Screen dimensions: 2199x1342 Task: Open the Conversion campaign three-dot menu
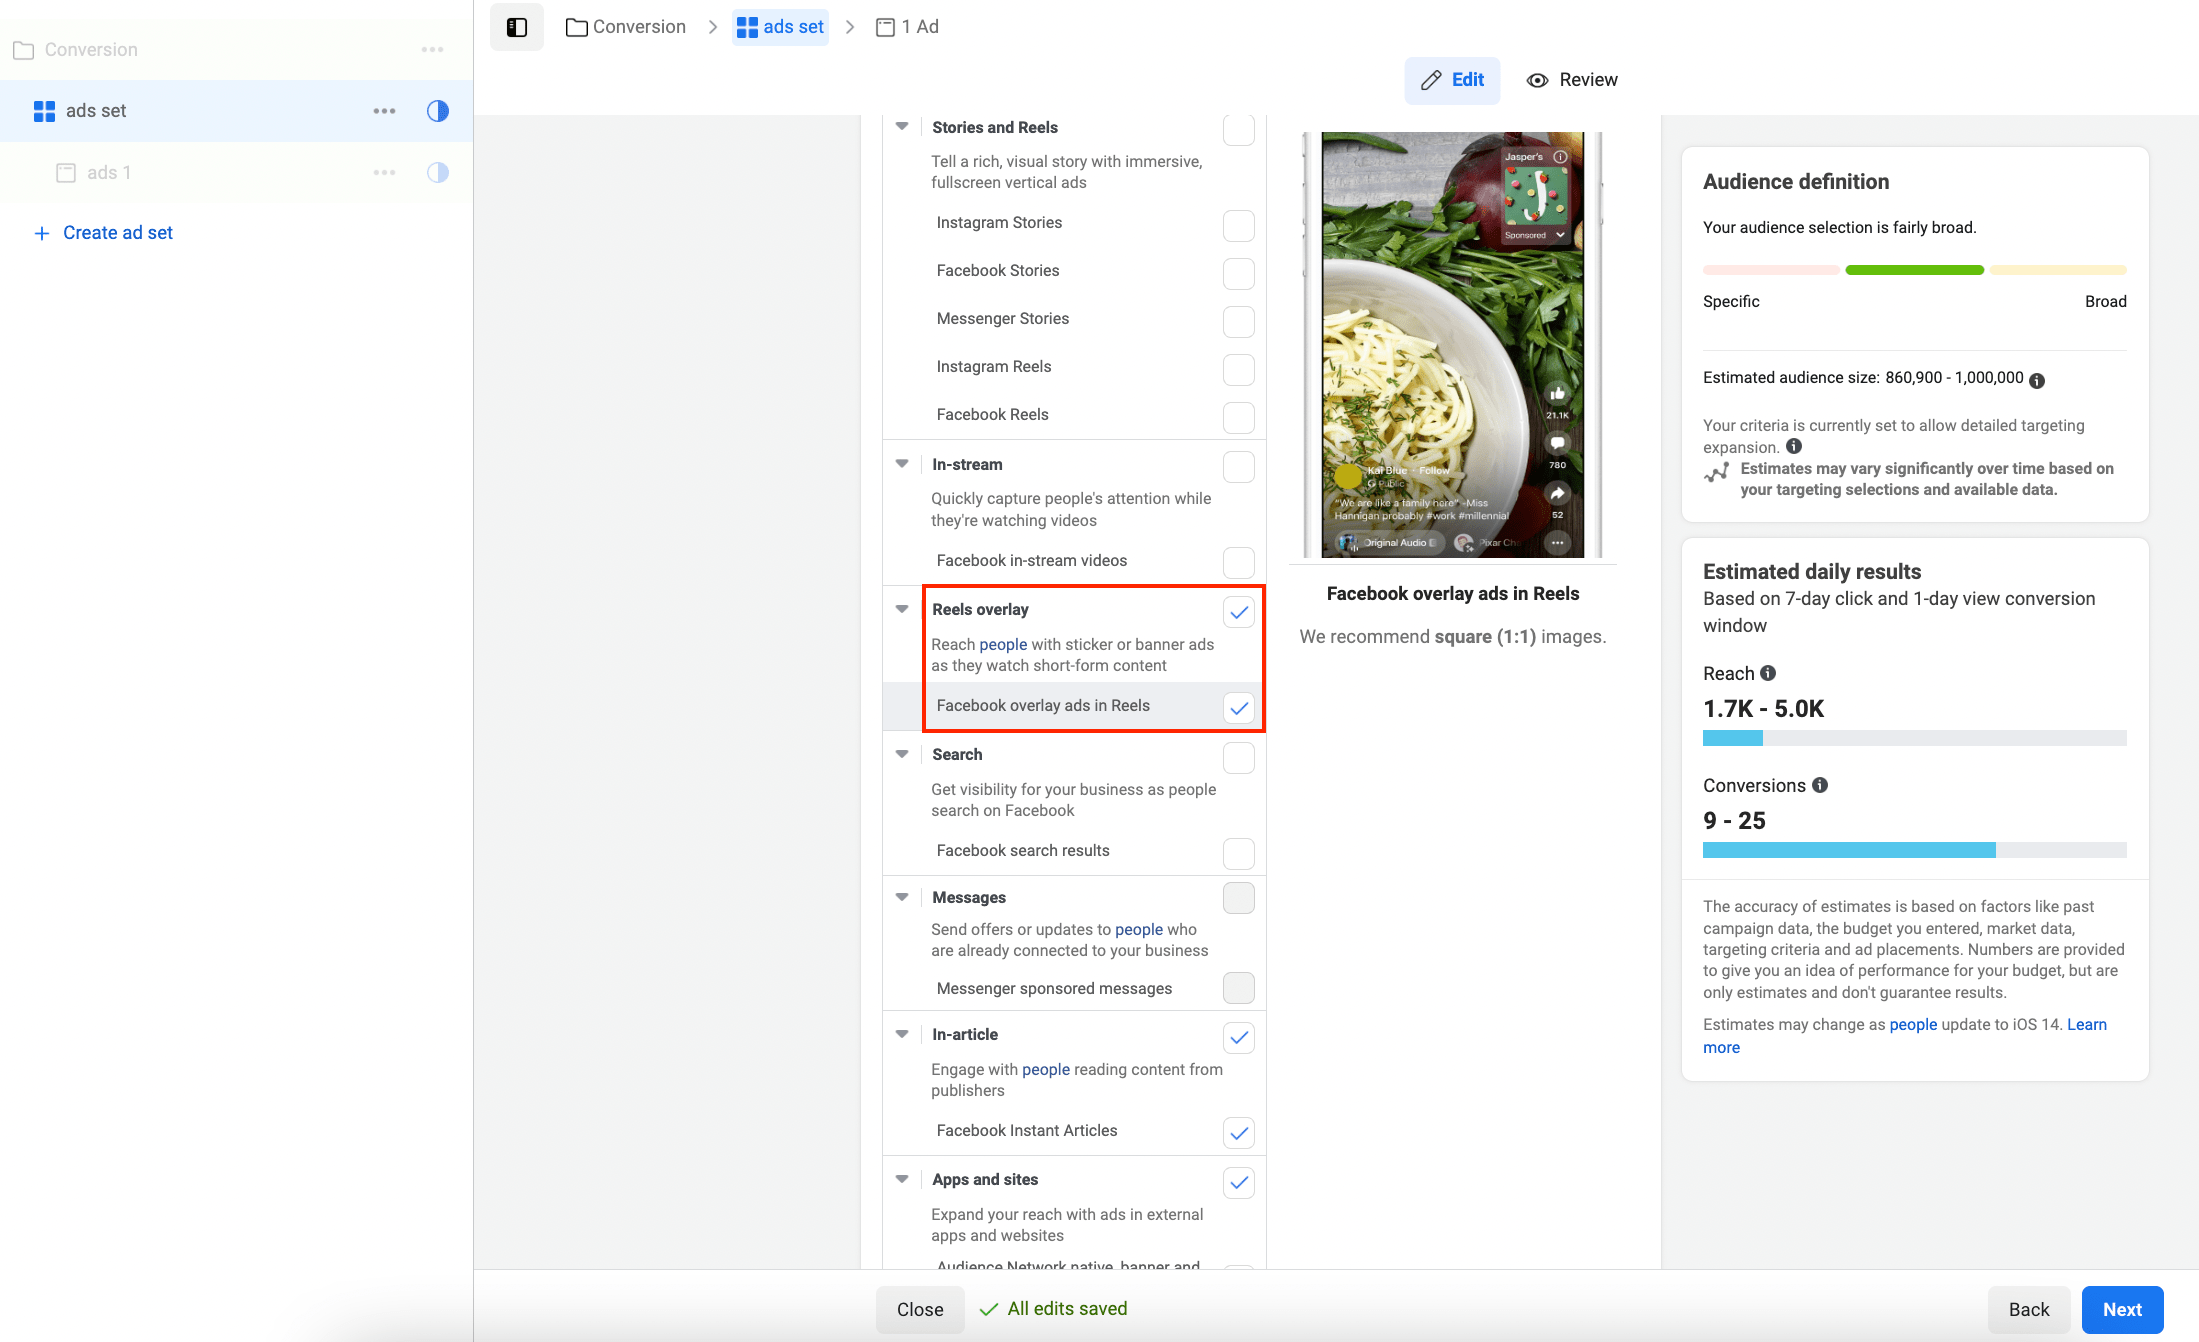point(432,50)
